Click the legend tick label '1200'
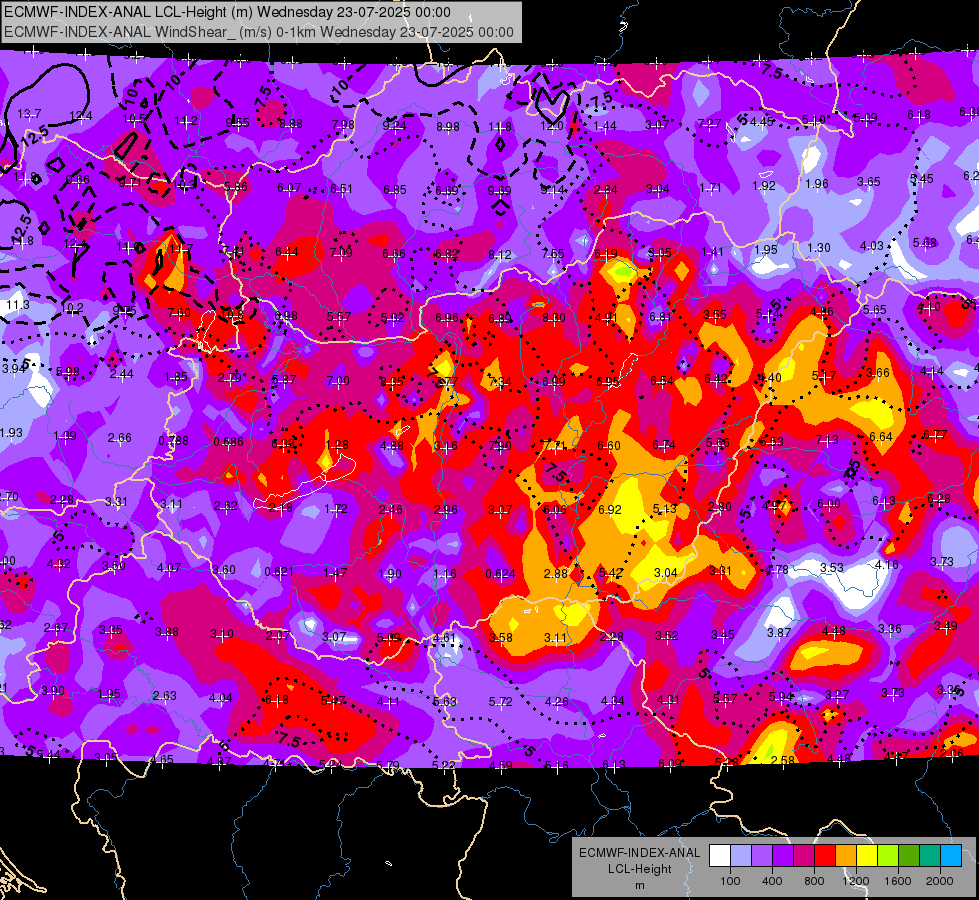Screen dimensions: 979x900 pyautogui.click(x=856, y=881)
